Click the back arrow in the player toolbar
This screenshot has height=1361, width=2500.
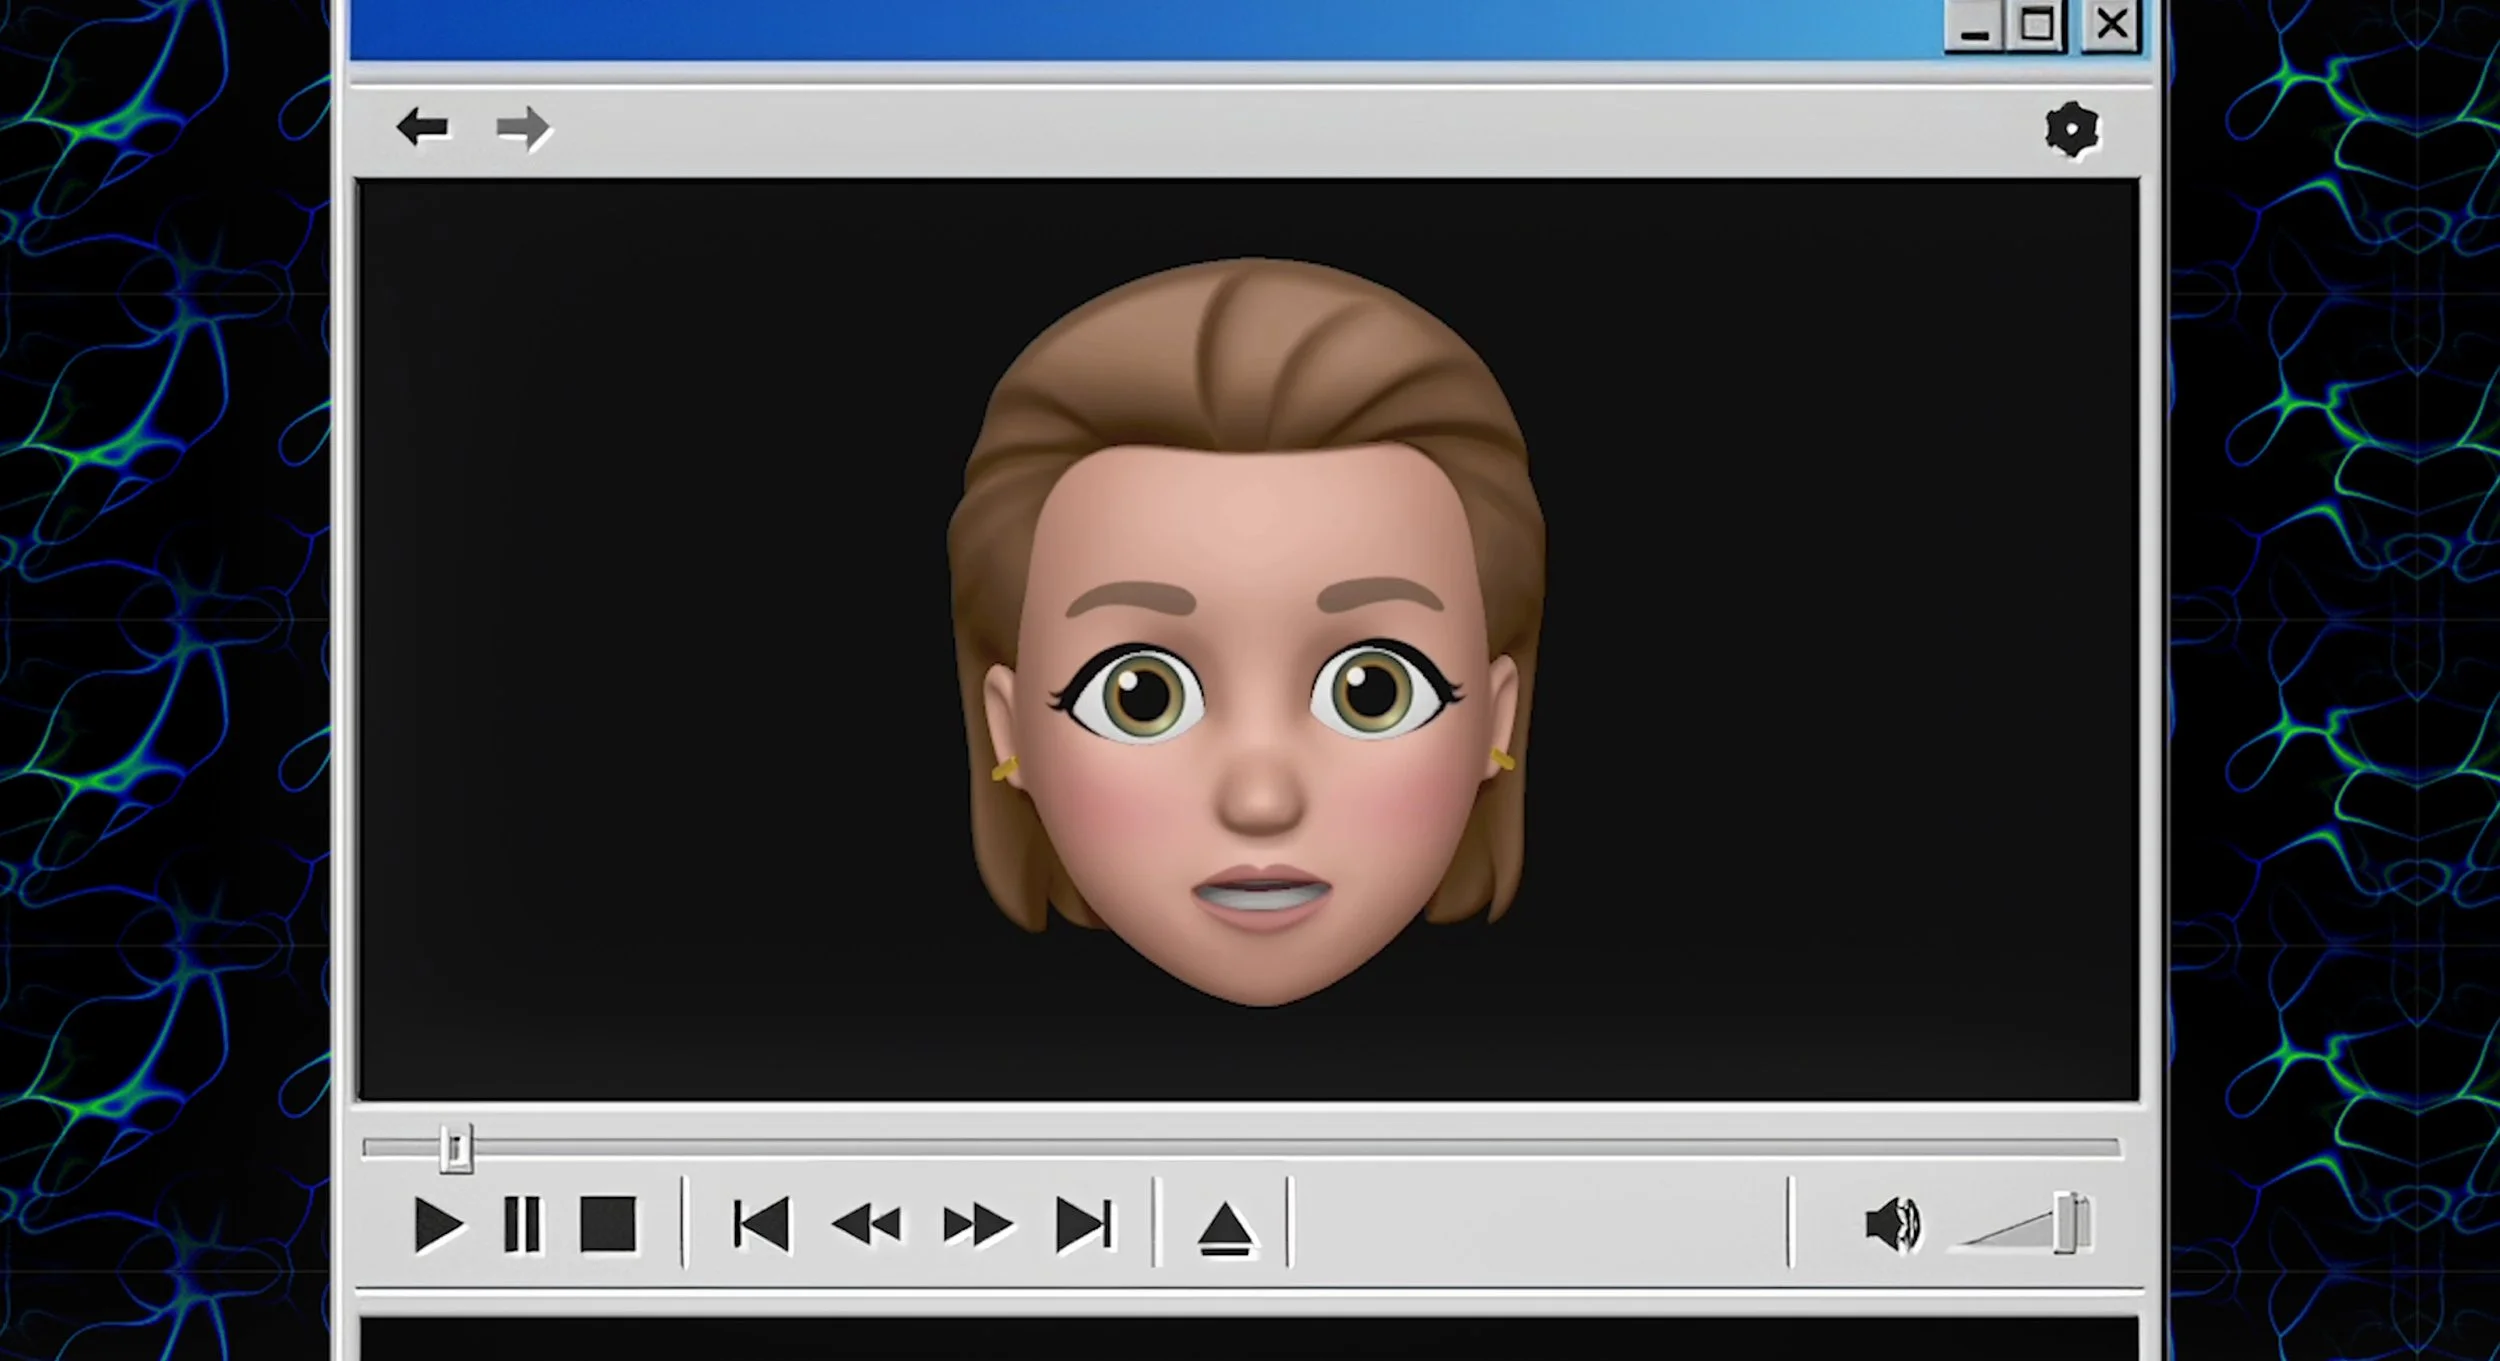pos(422,128)
